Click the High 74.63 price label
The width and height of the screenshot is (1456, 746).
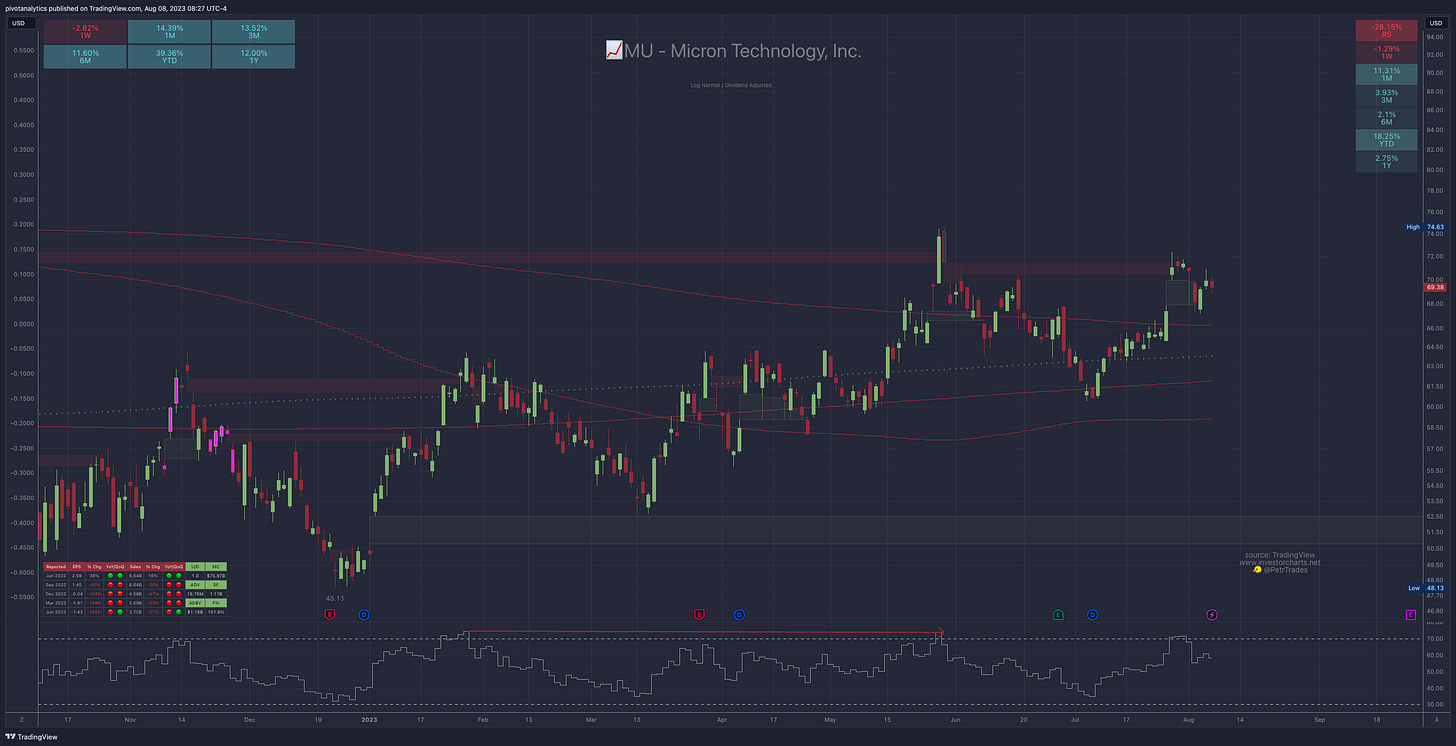(x=1426, y=227)
